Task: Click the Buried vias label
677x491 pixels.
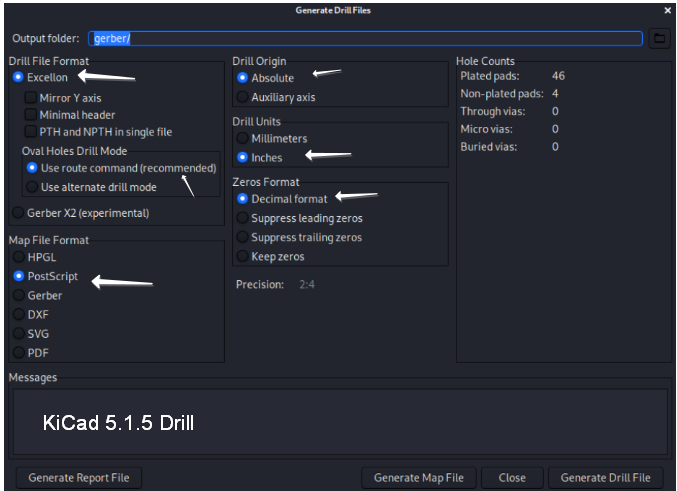Action: 489,147
